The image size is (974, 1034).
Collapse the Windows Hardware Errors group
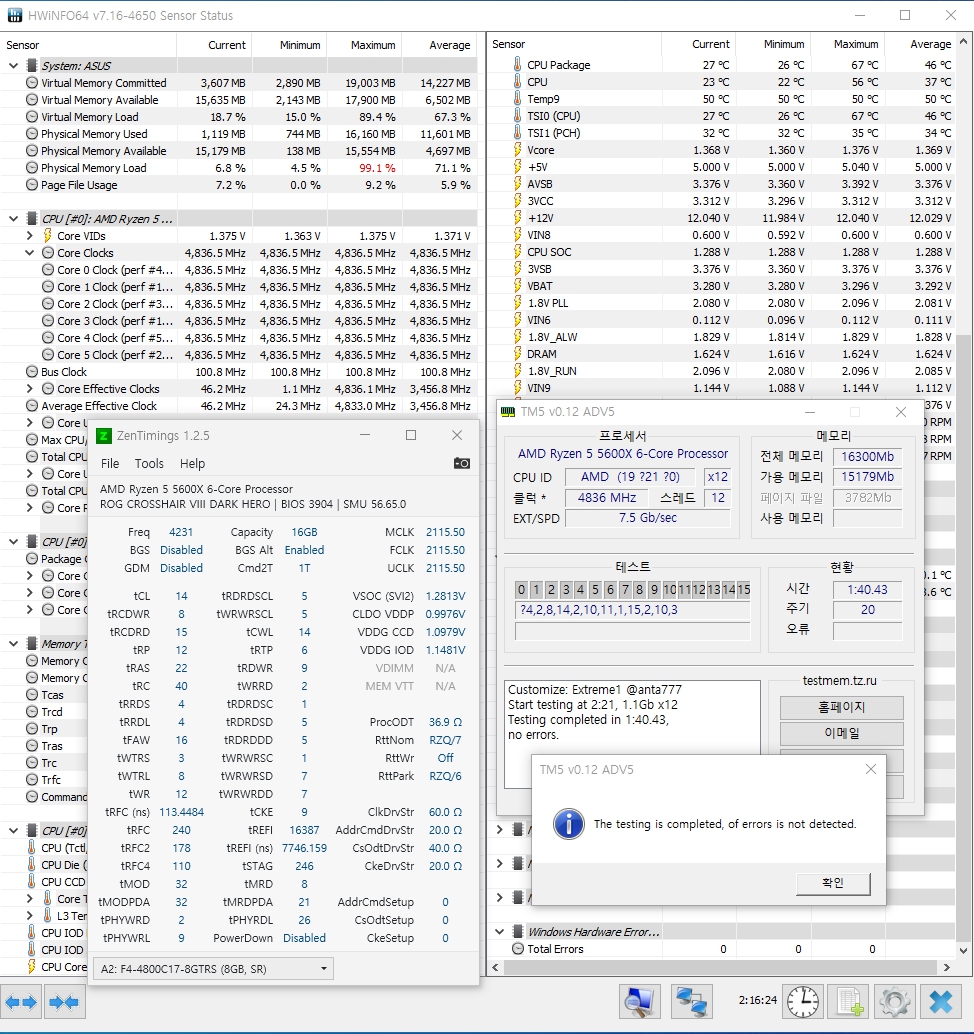click(500, 932)
